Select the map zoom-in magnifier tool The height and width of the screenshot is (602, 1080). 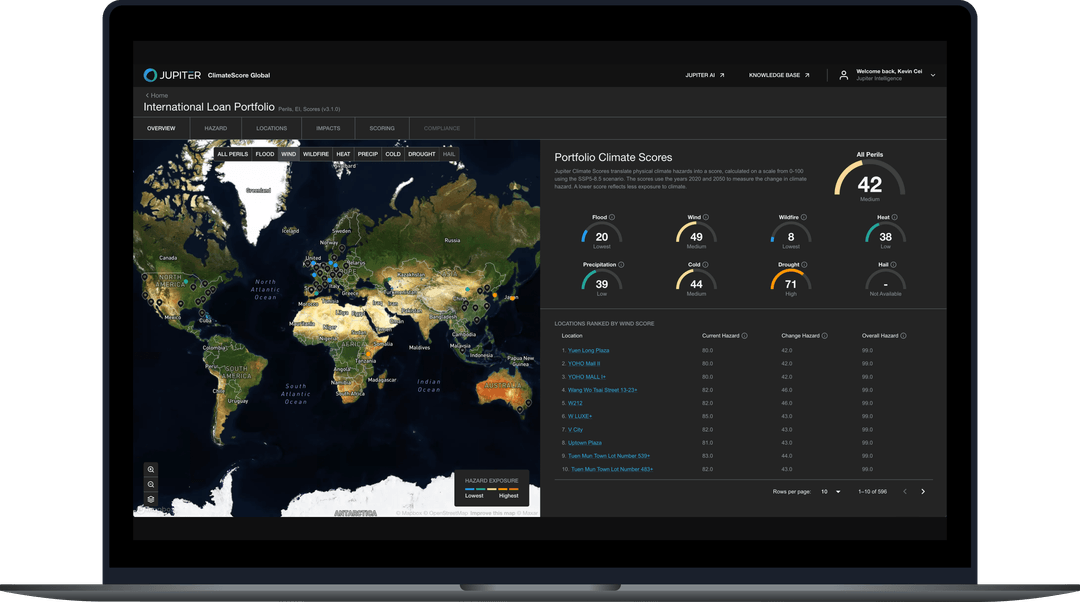[151, 469]
